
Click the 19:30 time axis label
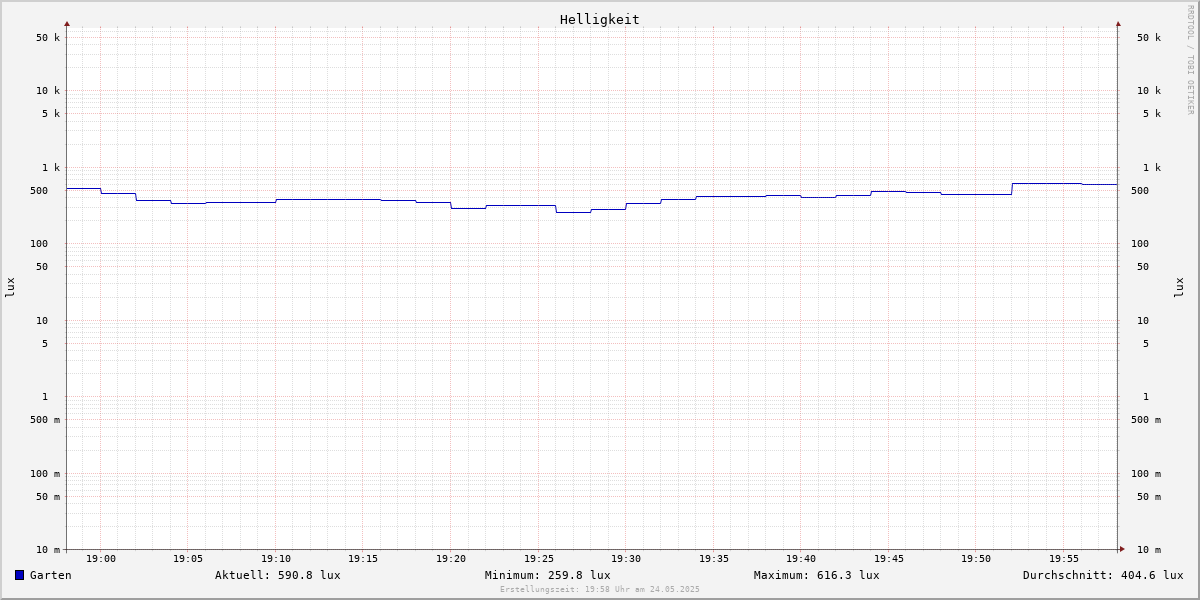point(626,559)
